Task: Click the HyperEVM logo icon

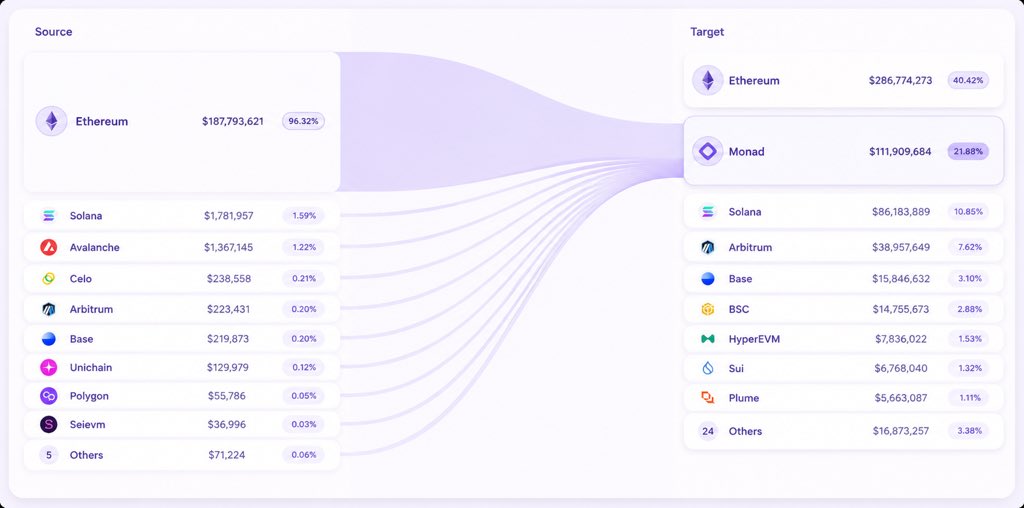Action: pos(707,339)
